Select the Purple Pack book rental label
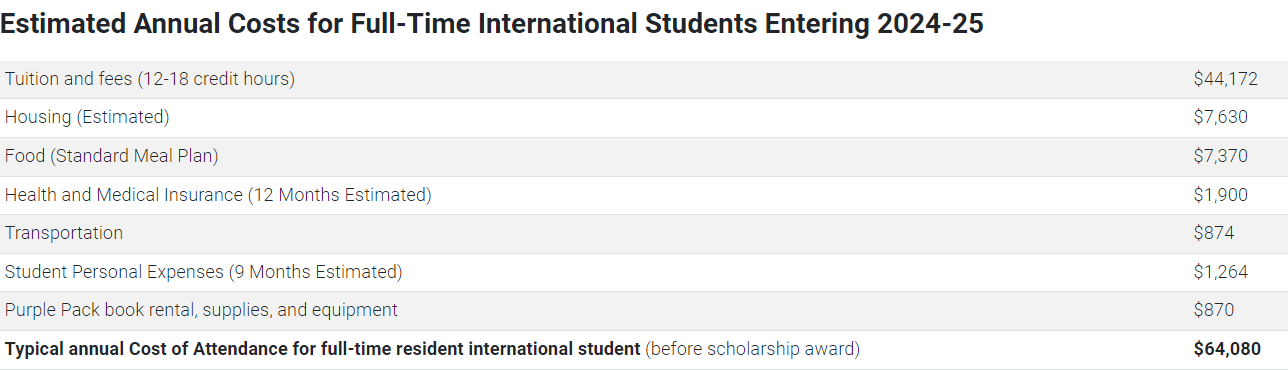This screenshot has height=370, width=1288. tap(201, 310)
